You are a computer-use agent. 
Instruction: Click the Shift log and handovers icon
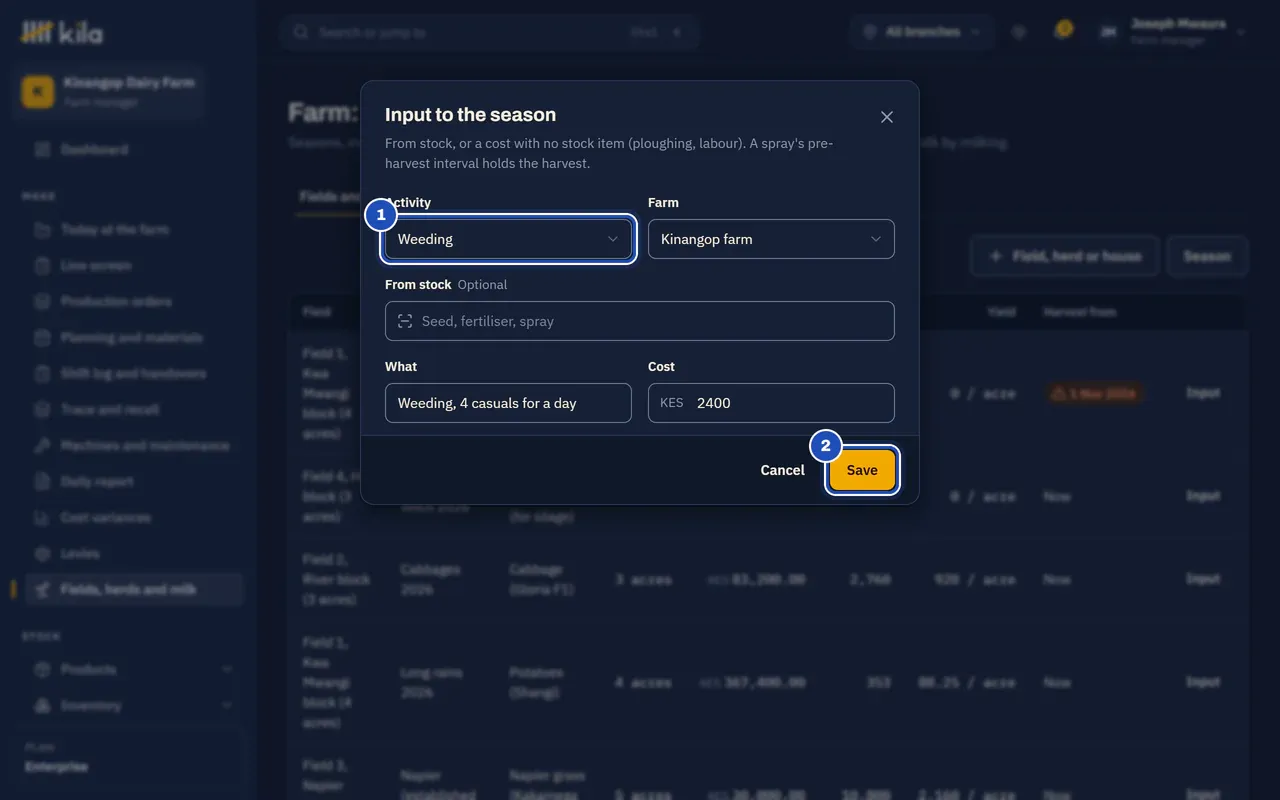42,373
